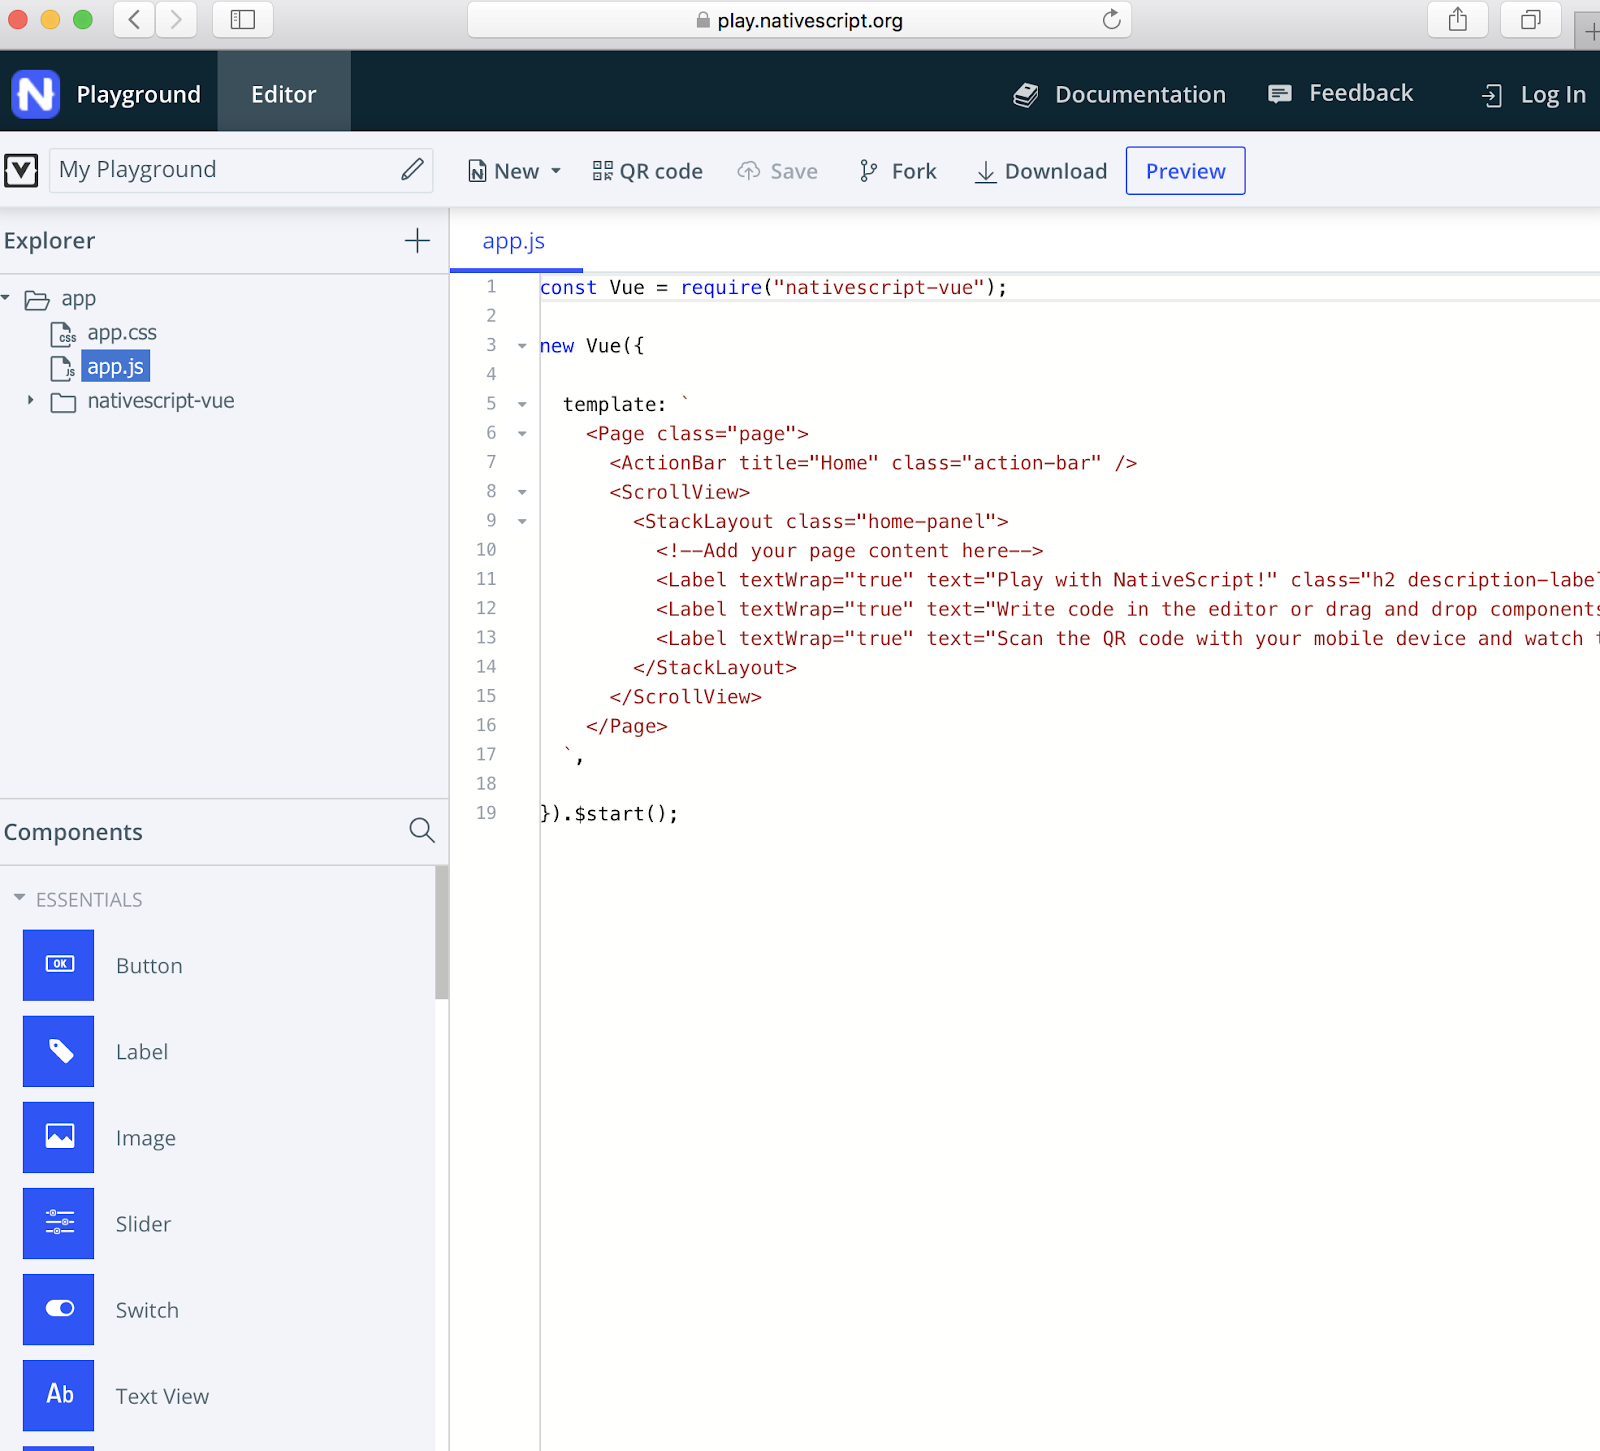Select app.js in the Explorer tree
Image resolution: width=1600 pixels, height=1451 pixels.
coord(115,367)
